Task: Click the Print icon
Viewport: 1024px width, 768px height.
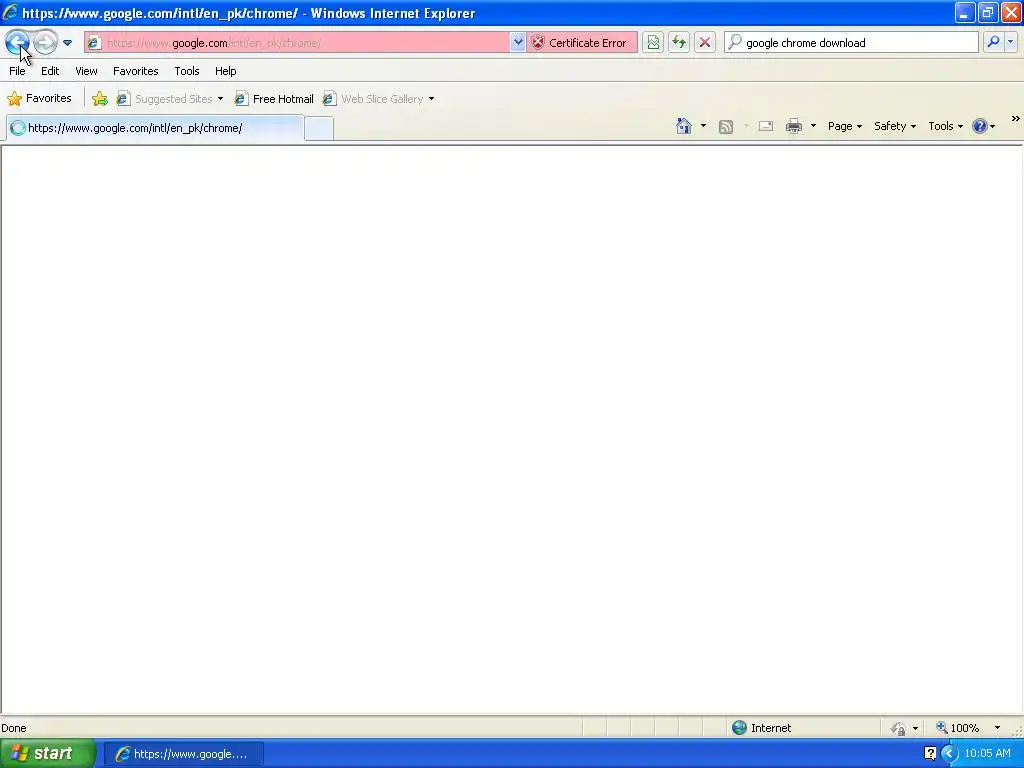Action: pos(793,126)
